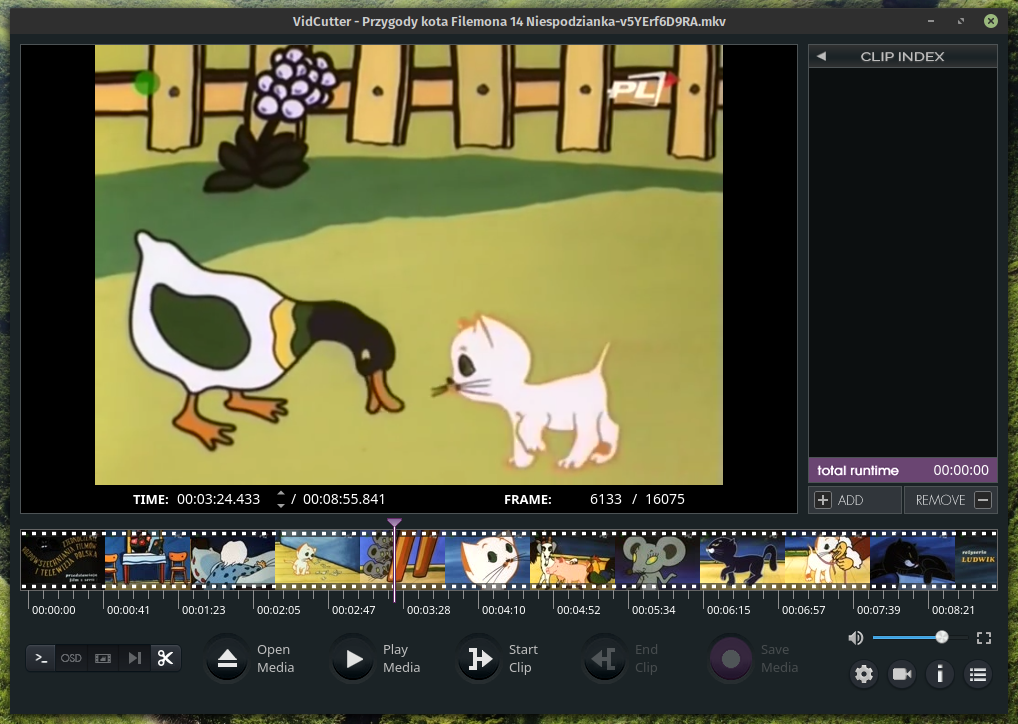
Task: Click the Open Media eject icon
Action: click(x=227, y=659)
